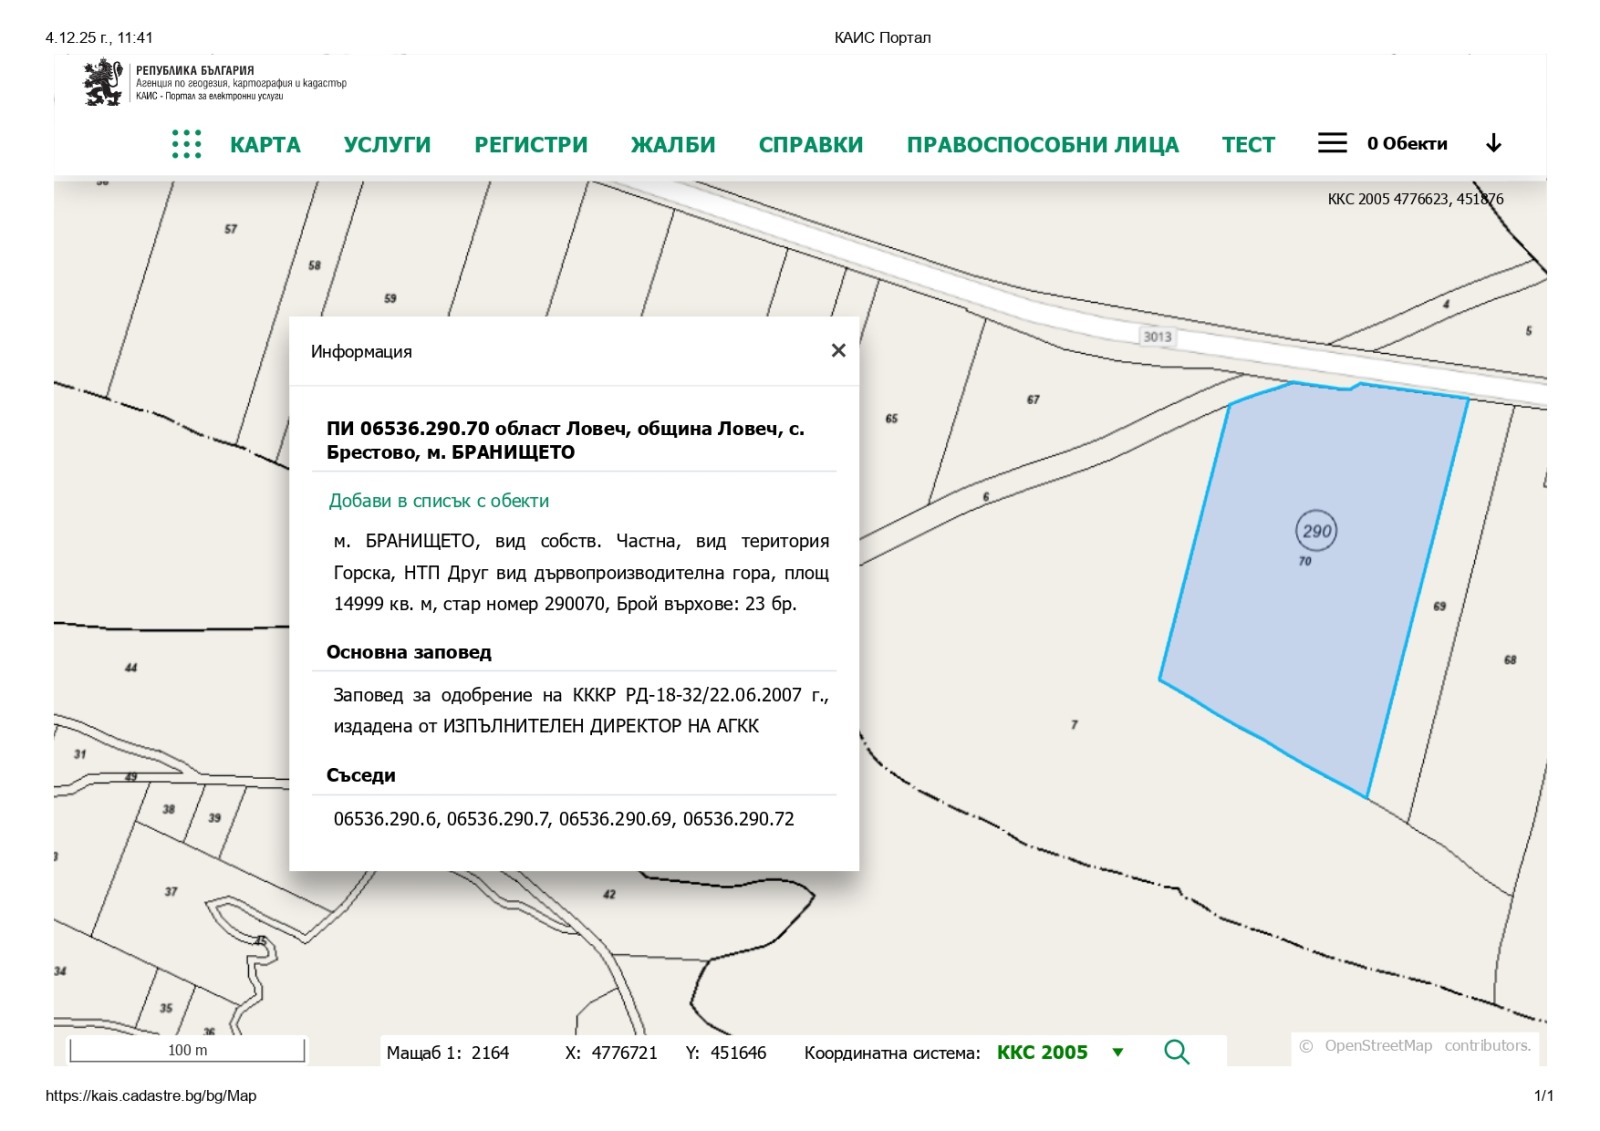Click the Добави в списък с обекти link

(439, 501)
